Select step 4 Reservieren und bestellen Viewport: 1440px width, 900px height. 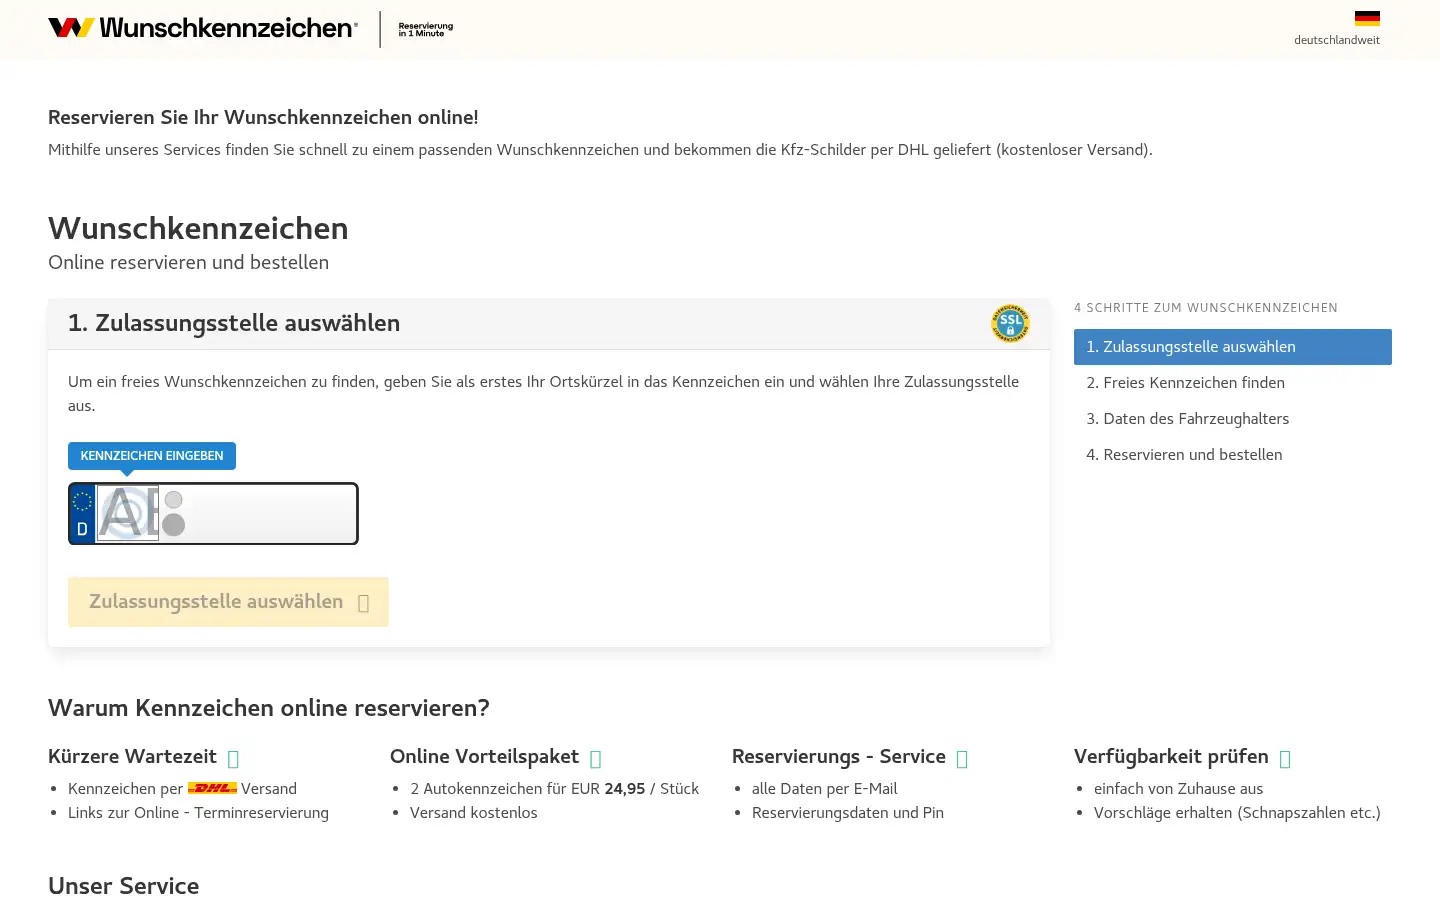click(x=1232, y=455)
